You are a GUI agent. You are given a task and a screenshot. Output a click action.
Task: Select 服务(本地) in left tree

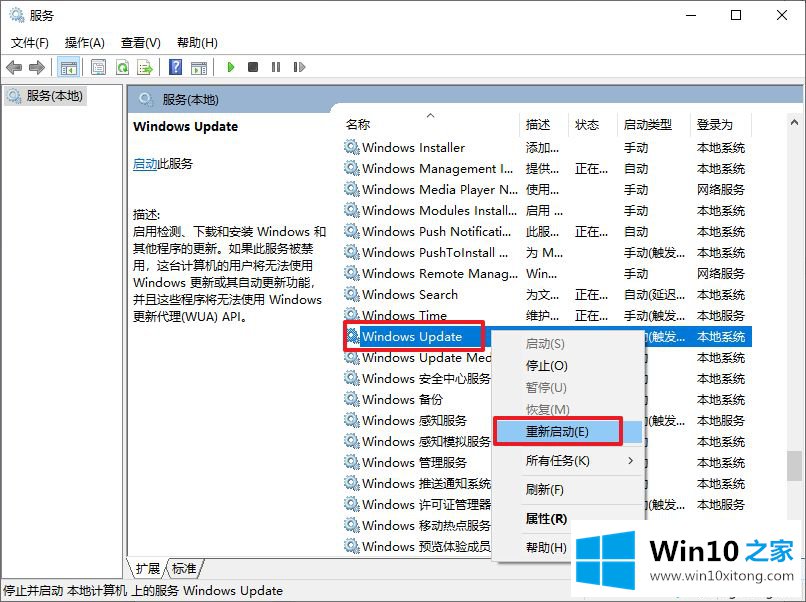coord(55,96)
